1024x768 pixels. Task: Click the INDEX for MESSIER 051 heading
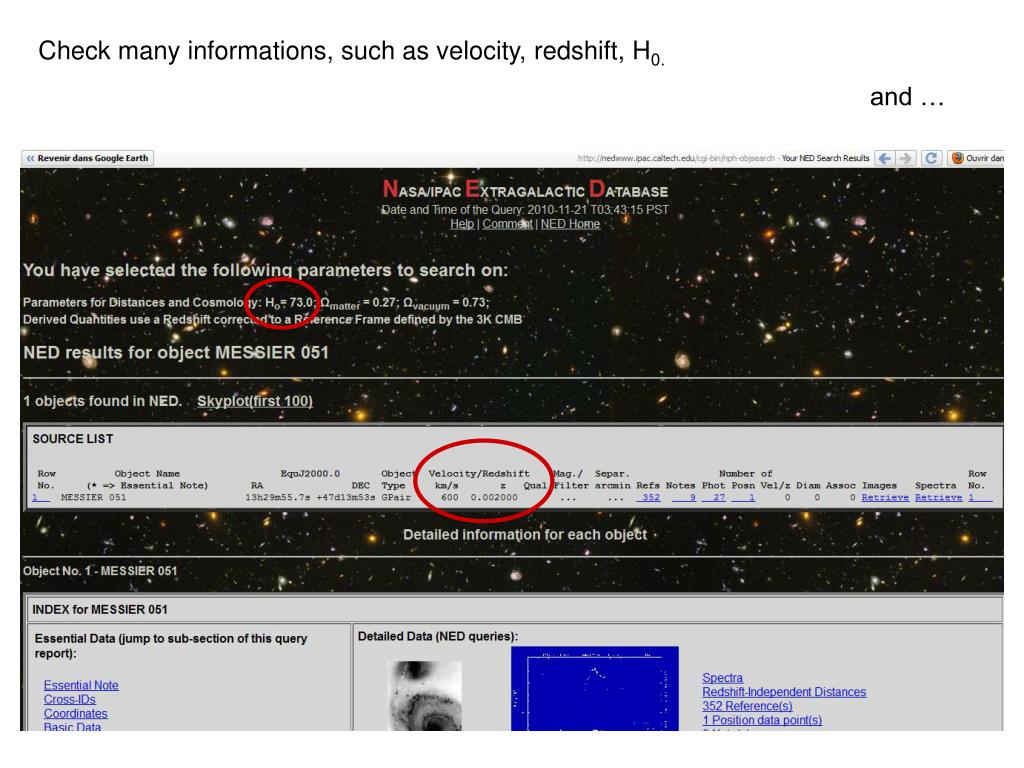[x=100, y=609]
